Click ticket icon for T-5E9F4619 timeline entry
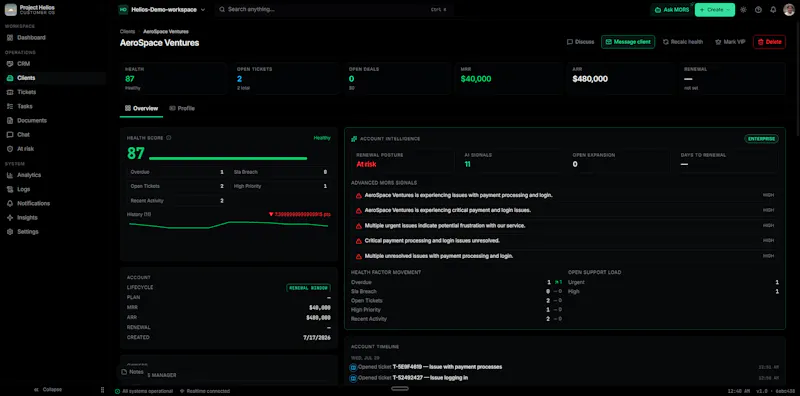 353,367
